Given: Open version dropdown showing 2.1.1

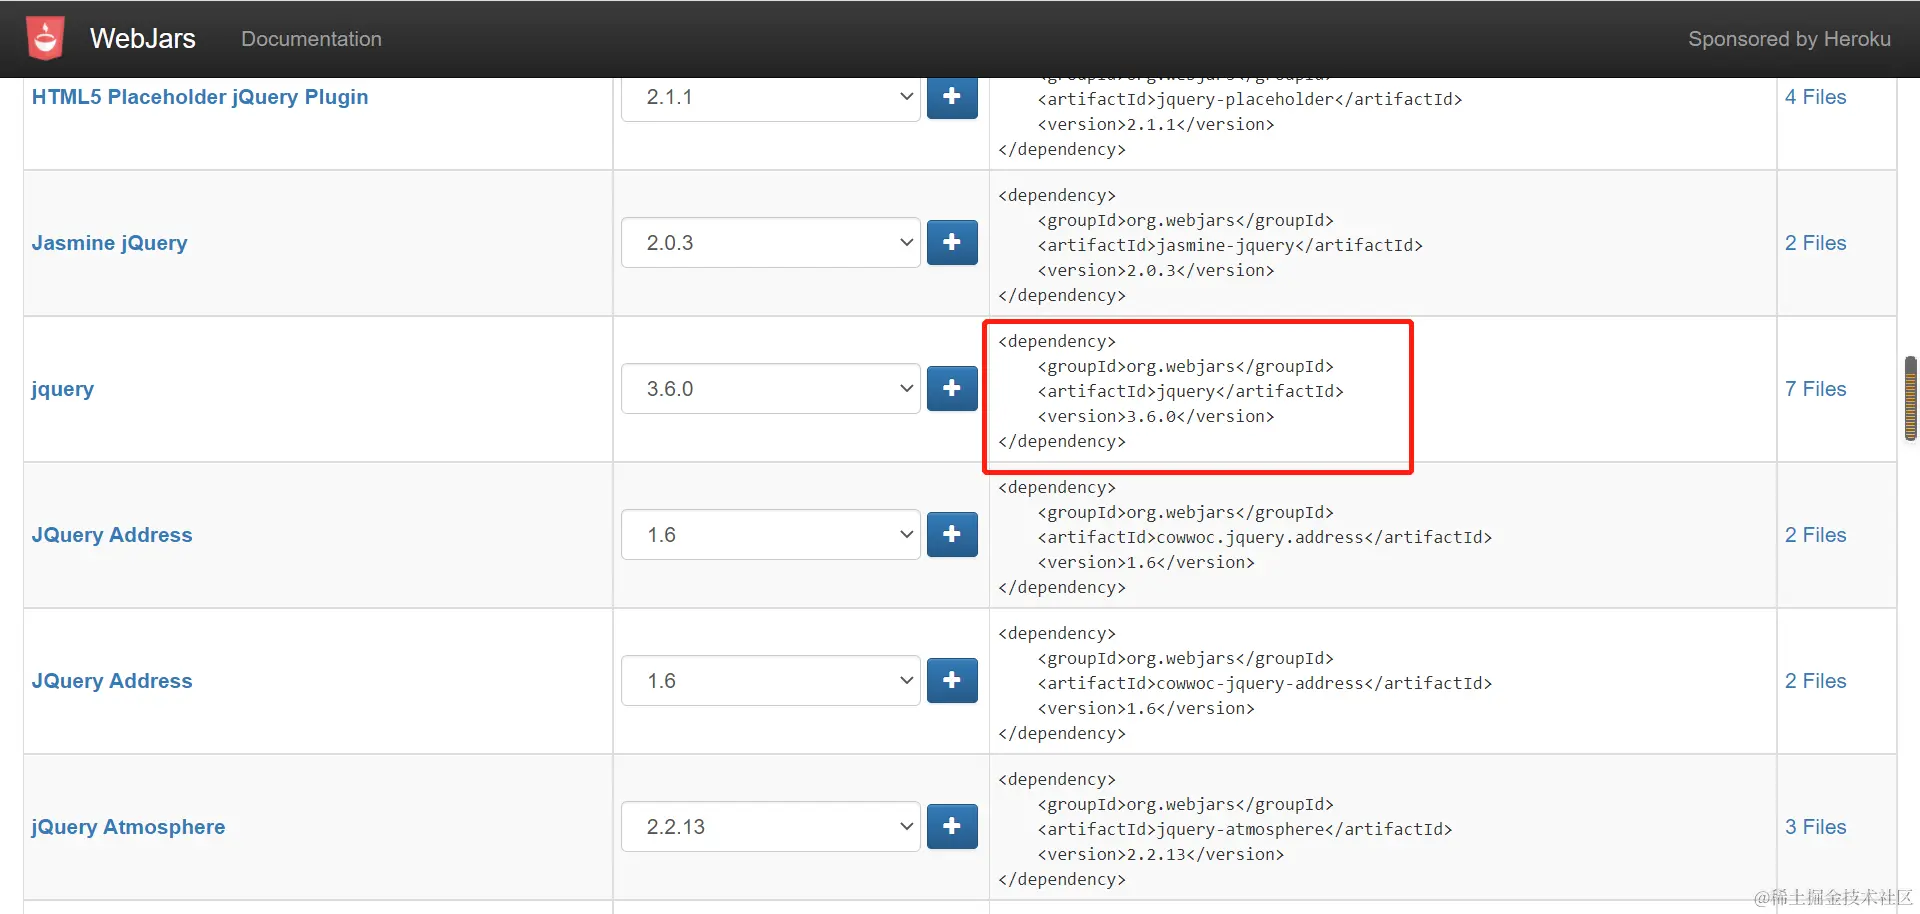Looking at the screenshot, I should [x=770, y=98].
